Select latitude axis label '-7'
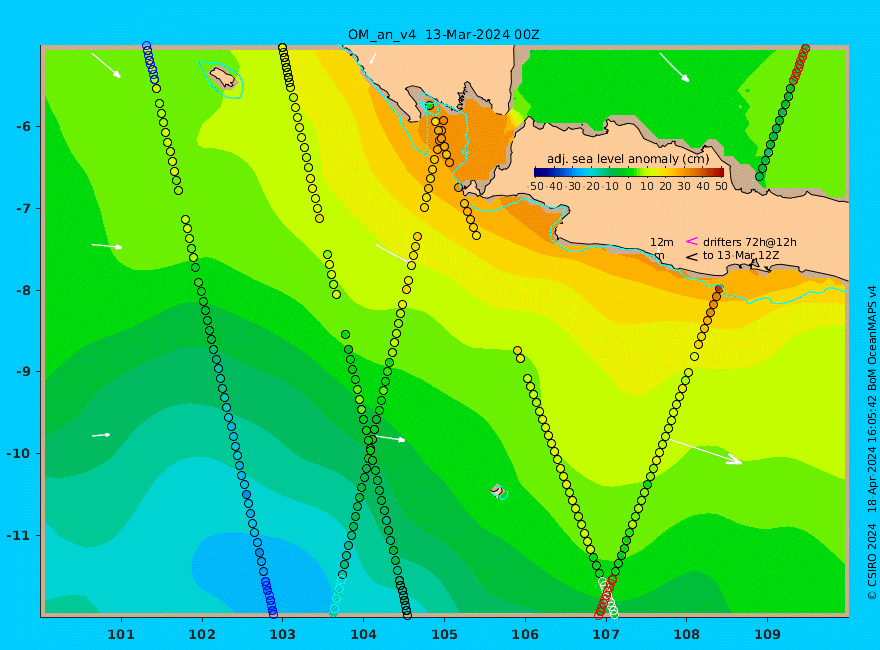 click(24, 208)
